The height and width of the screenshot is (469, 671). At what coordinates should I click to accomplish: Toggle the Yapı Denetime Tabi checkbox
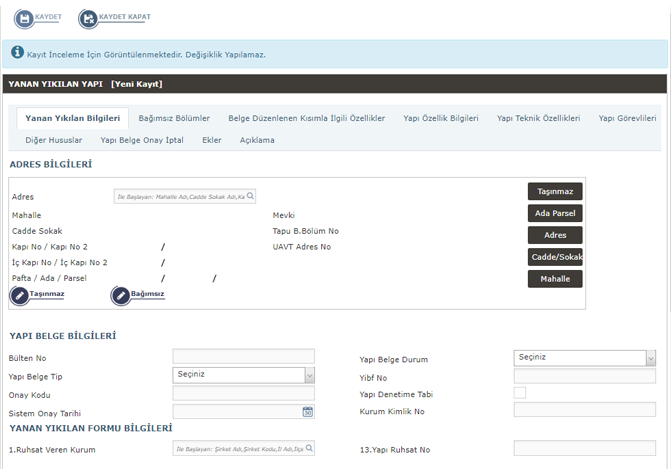[520, 393]
